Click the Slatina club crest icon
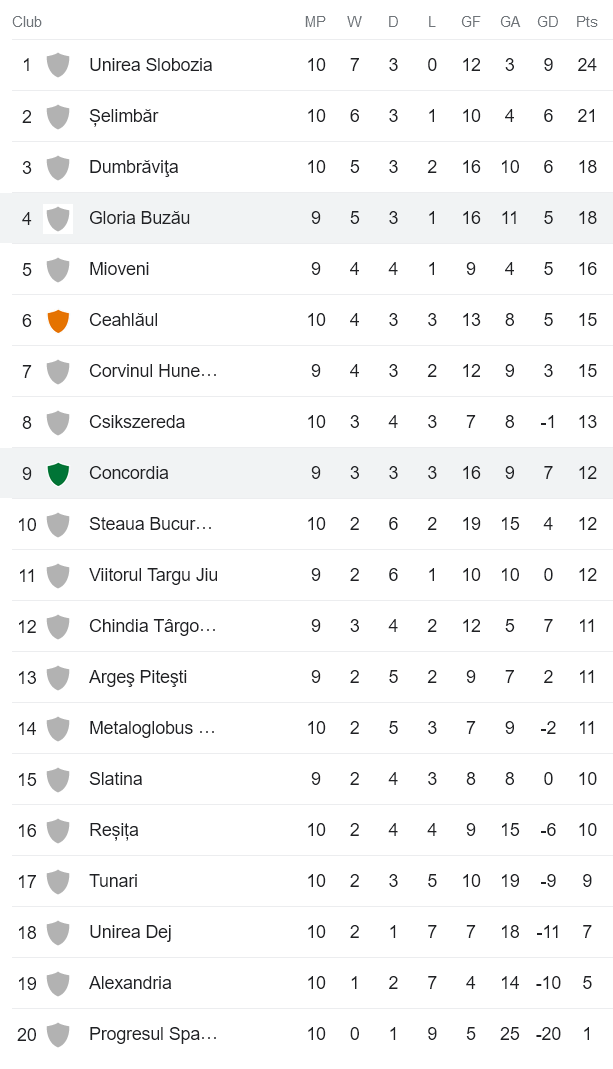Screen dimensions: 613x1069 [x=58, y=779]
